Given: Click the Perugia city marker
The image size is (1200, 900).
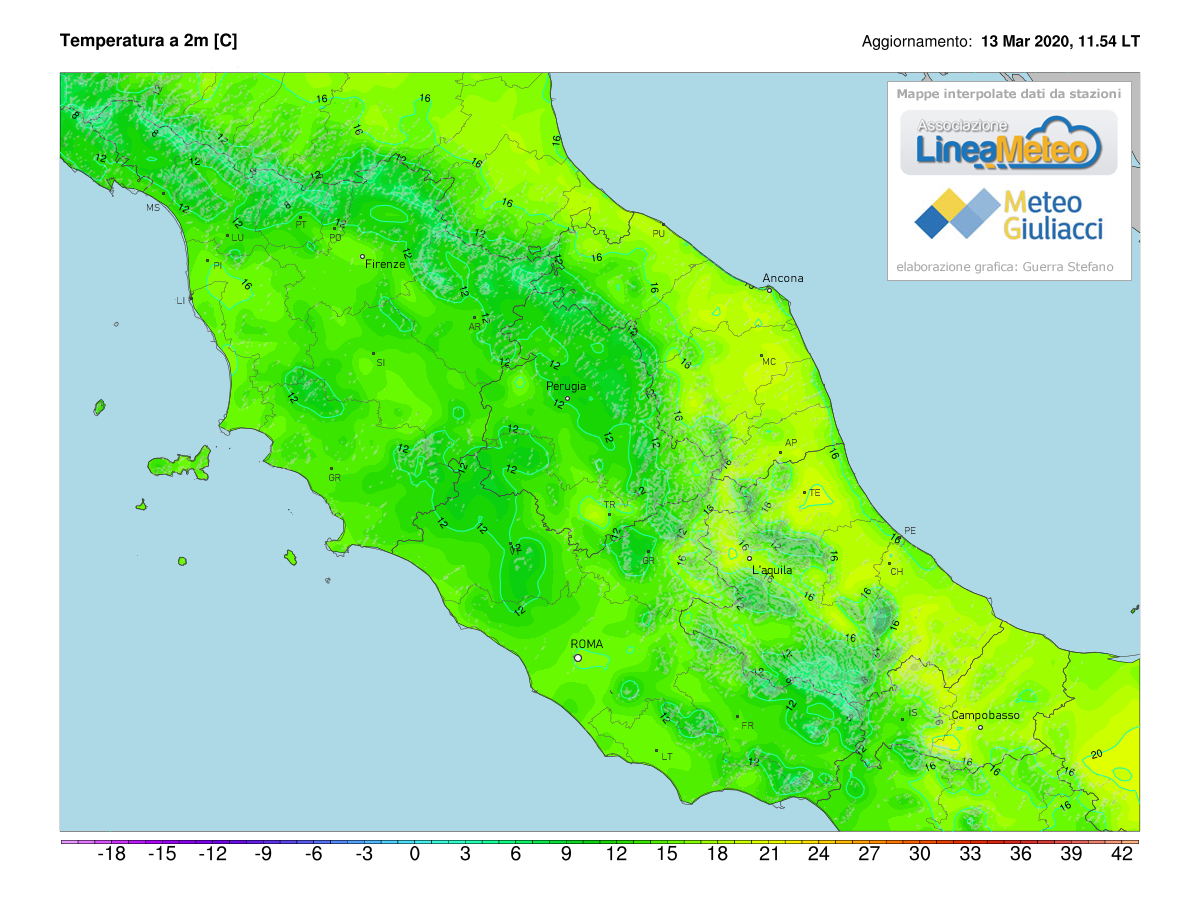Looking at the screenshot, I should coord(567,399).
